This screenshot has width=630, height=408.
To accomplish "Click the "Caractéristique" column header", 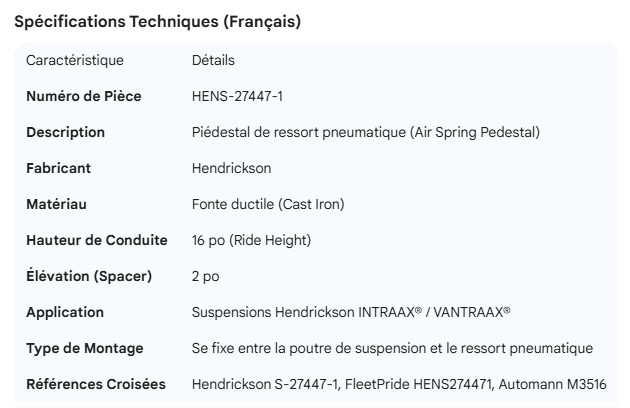I will pyautogui.click(x=75, y=60).
